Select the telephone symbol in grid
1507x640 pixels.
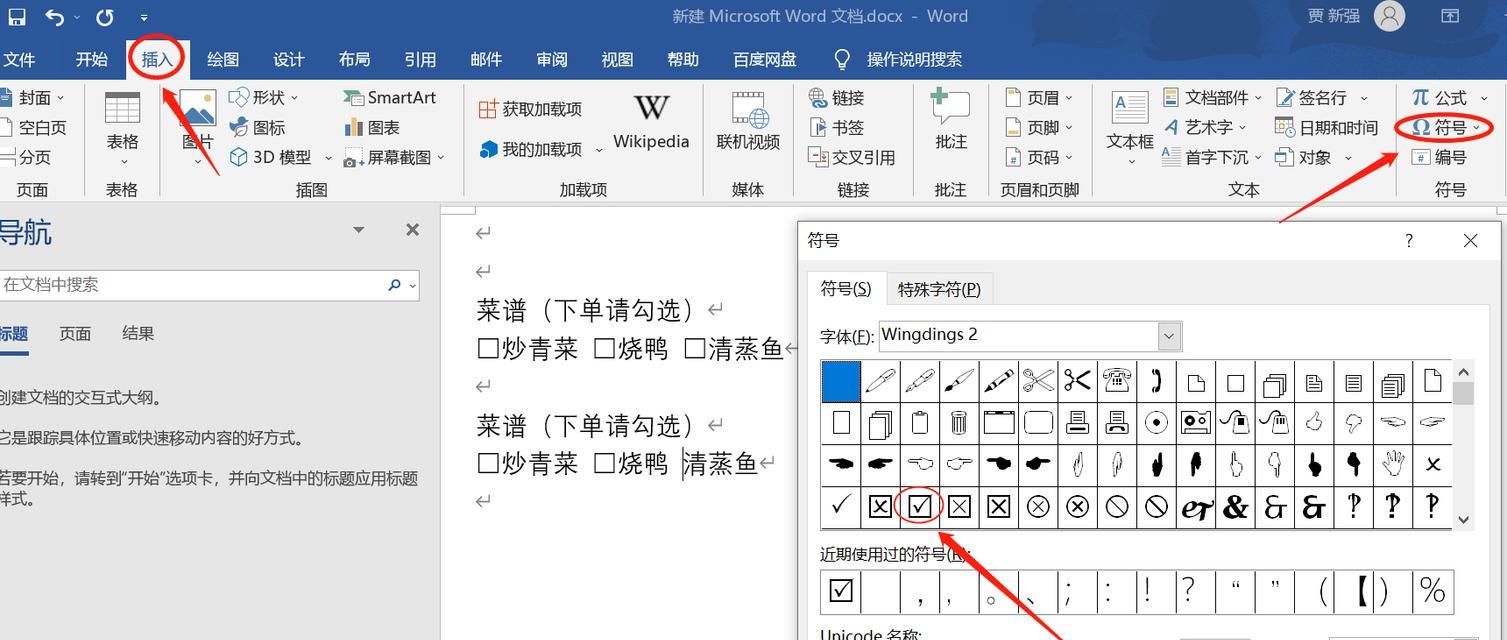tap(1117, 381)
